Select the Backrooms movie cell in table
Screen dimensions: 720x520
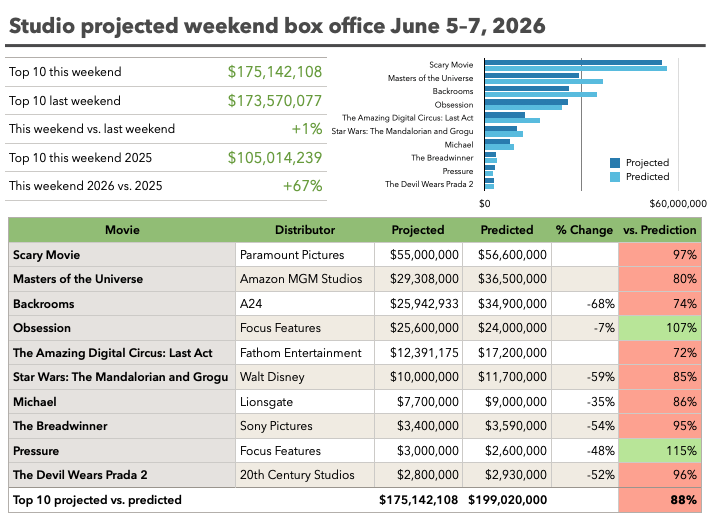(x=122, y=304)
